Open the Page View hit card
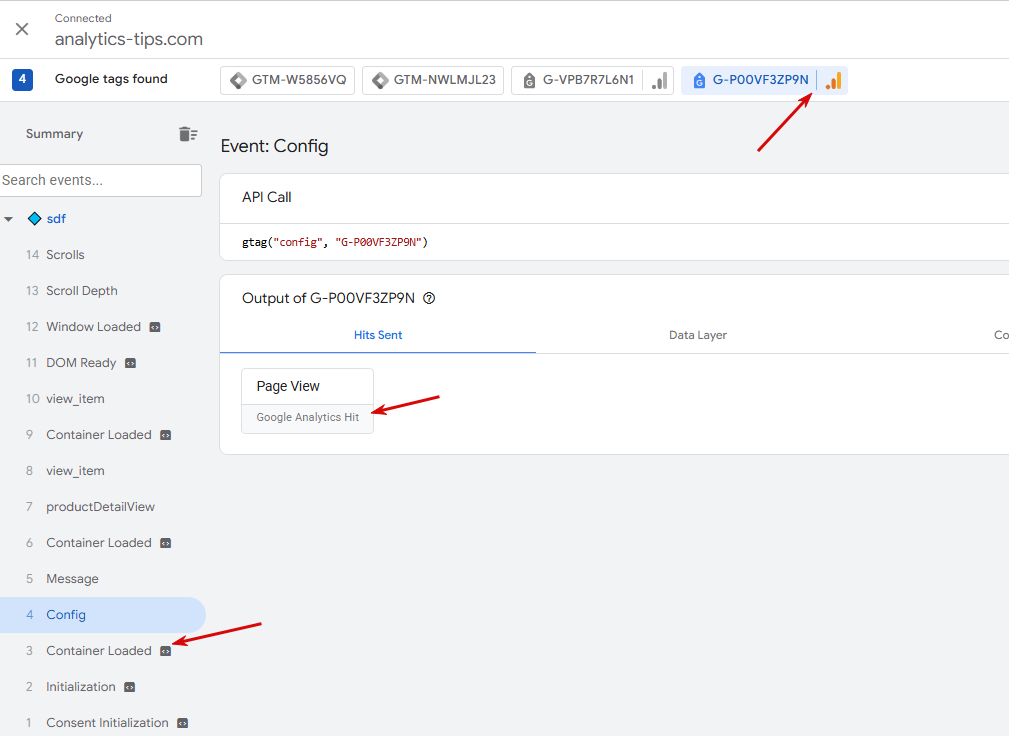Screen dimensions: 1009x736 (308, 401)
